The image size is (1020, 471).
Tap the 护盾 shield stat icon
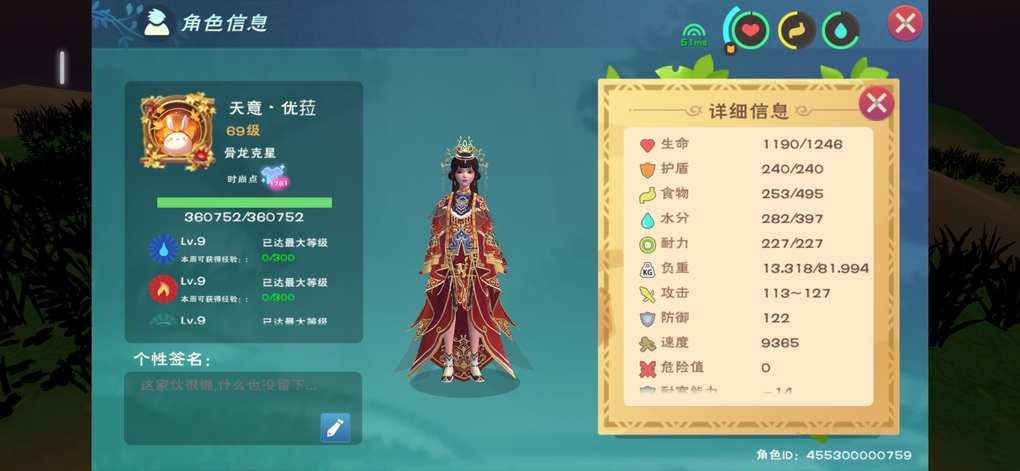pyautogui.click(x=647, y=170)
